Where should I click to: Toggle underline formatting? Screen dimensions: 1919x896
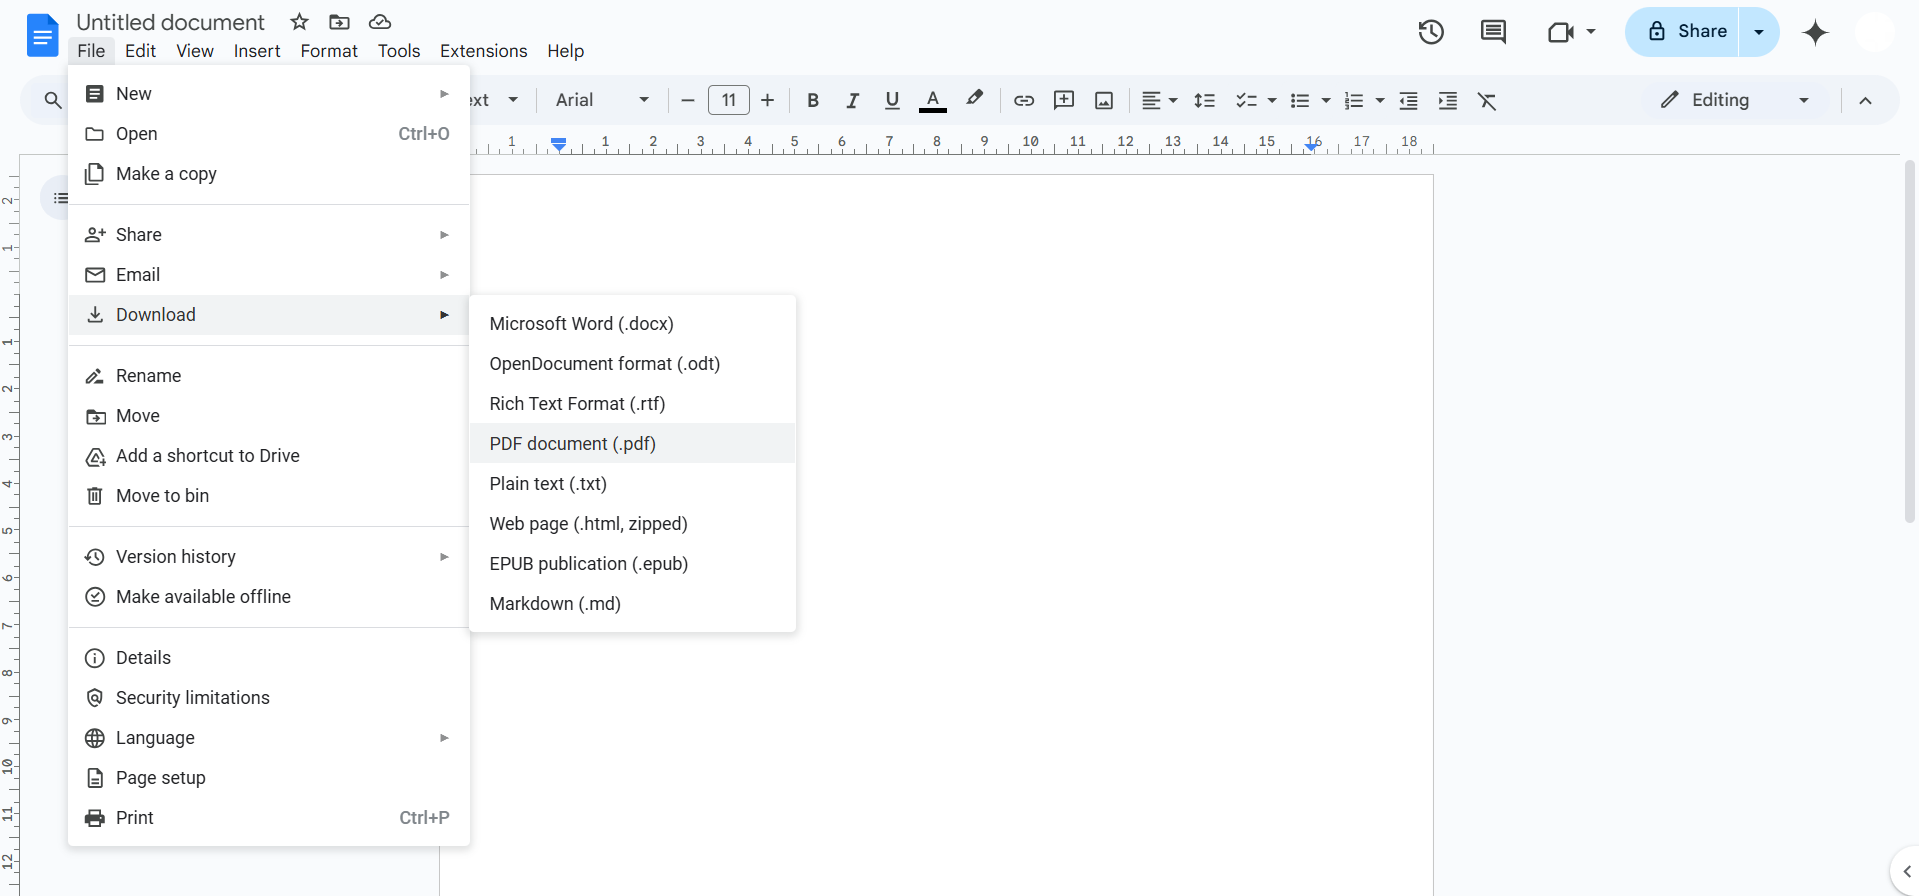tap(892, 100)
